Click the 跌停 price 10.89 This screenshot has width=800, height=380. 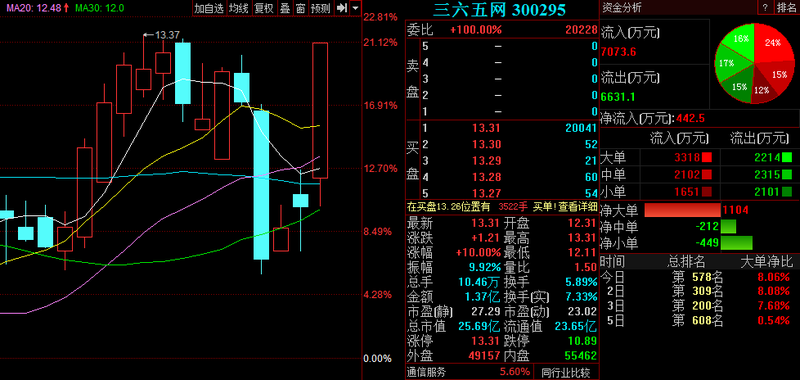coord(582,341)
